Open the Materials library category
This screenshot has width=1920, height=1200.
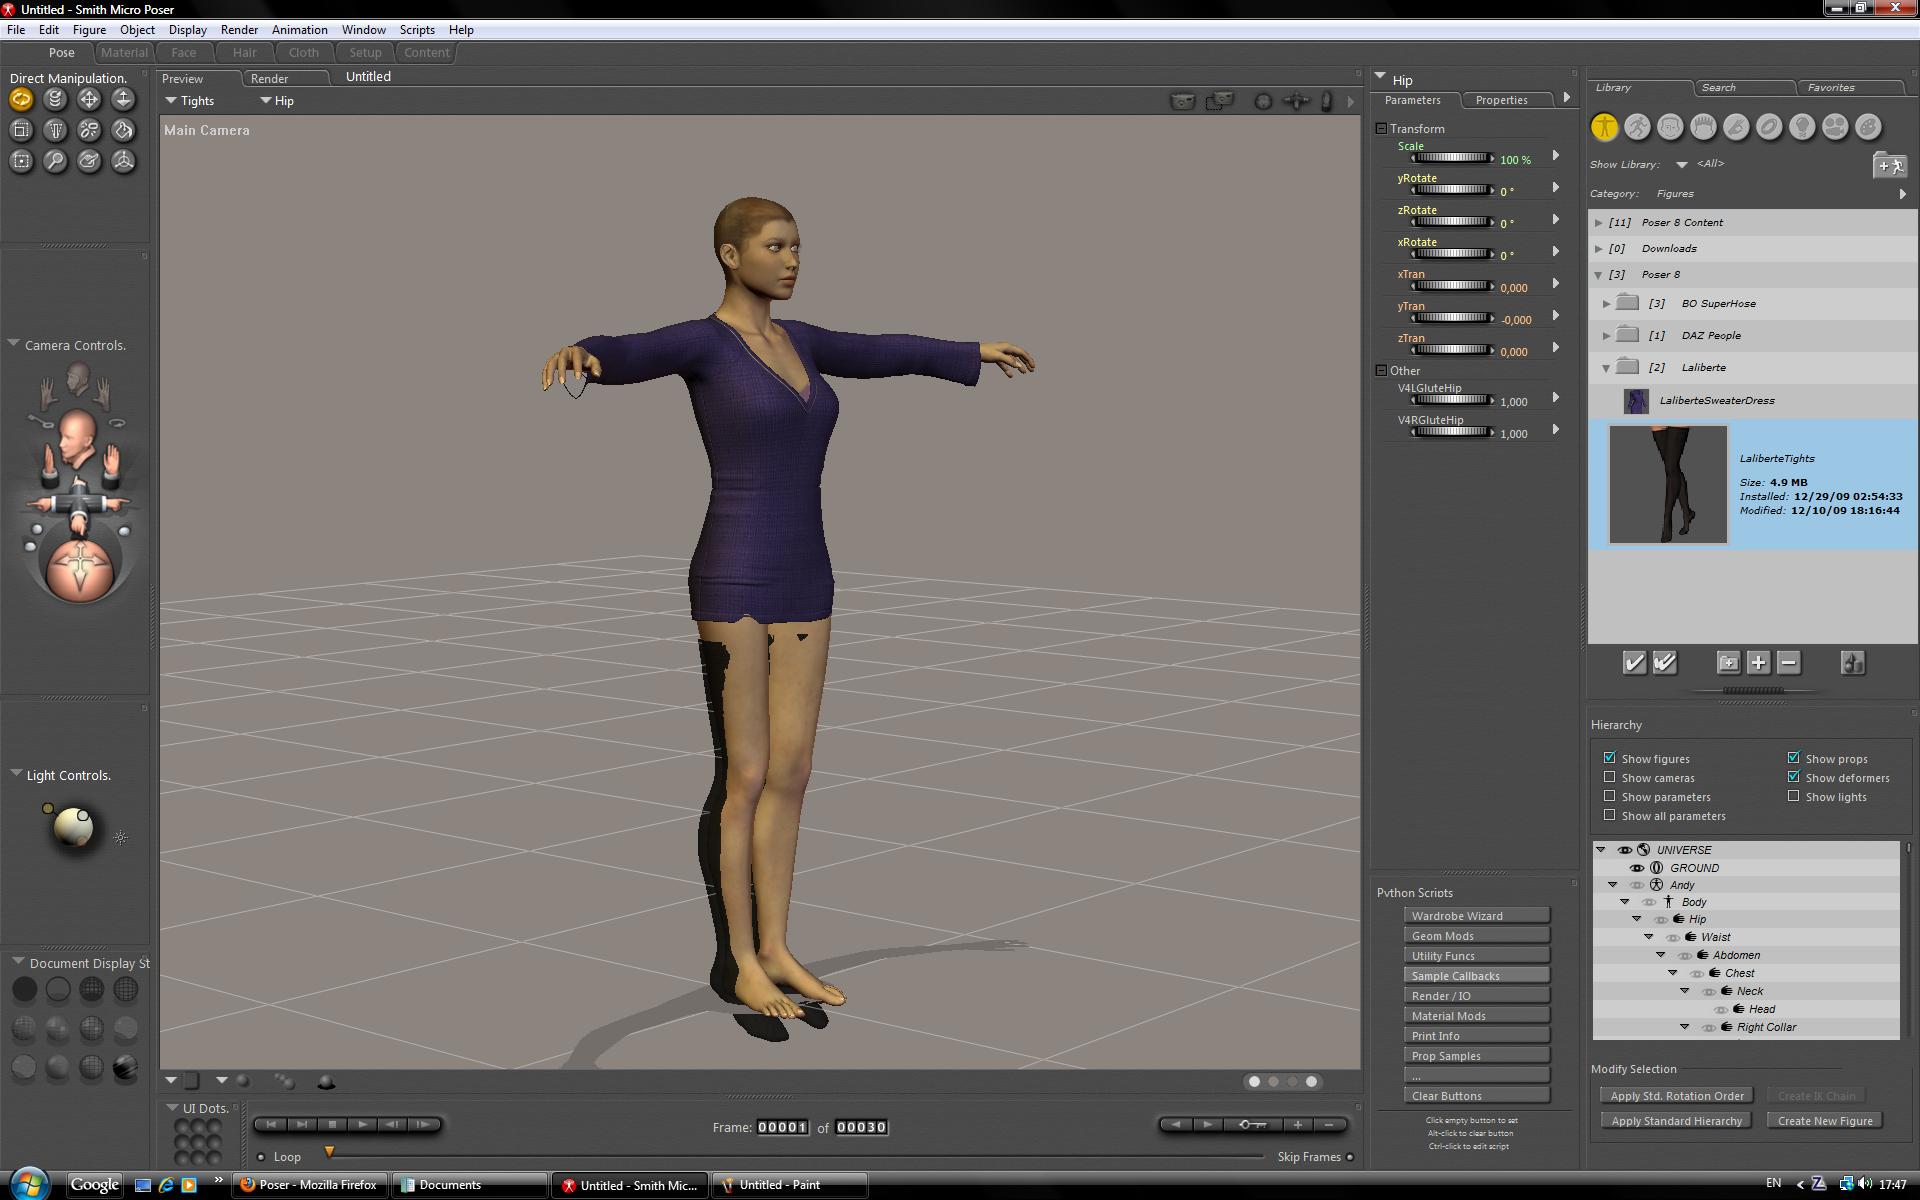(x=1869, y=127)
